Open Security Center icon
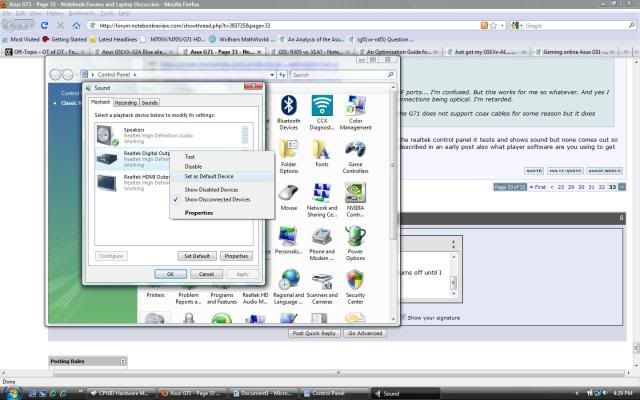The height and width of the screenshot is (400, 640). coord(356,287)
